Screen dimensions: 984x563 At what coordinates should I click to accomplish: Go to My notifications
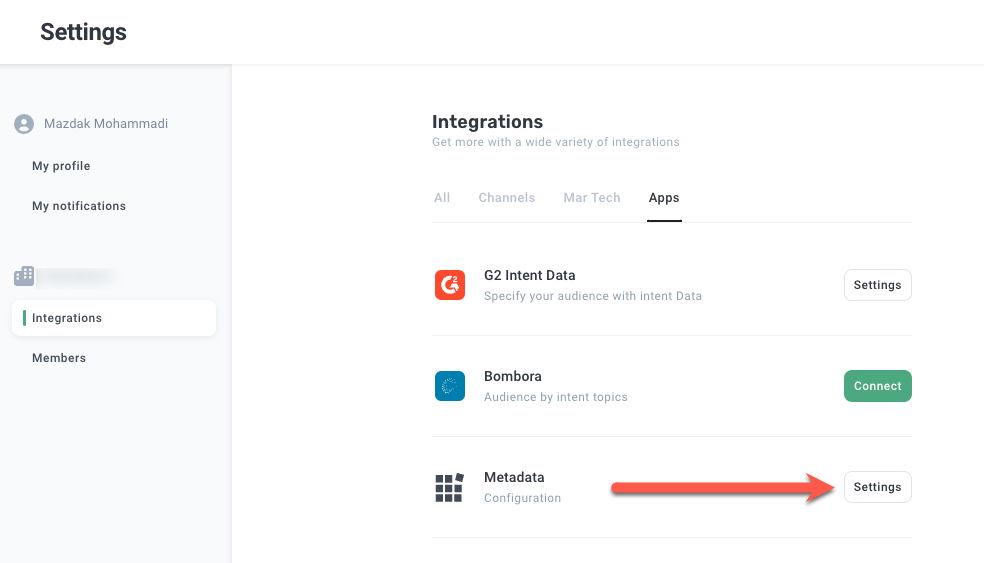click(79, 206)
